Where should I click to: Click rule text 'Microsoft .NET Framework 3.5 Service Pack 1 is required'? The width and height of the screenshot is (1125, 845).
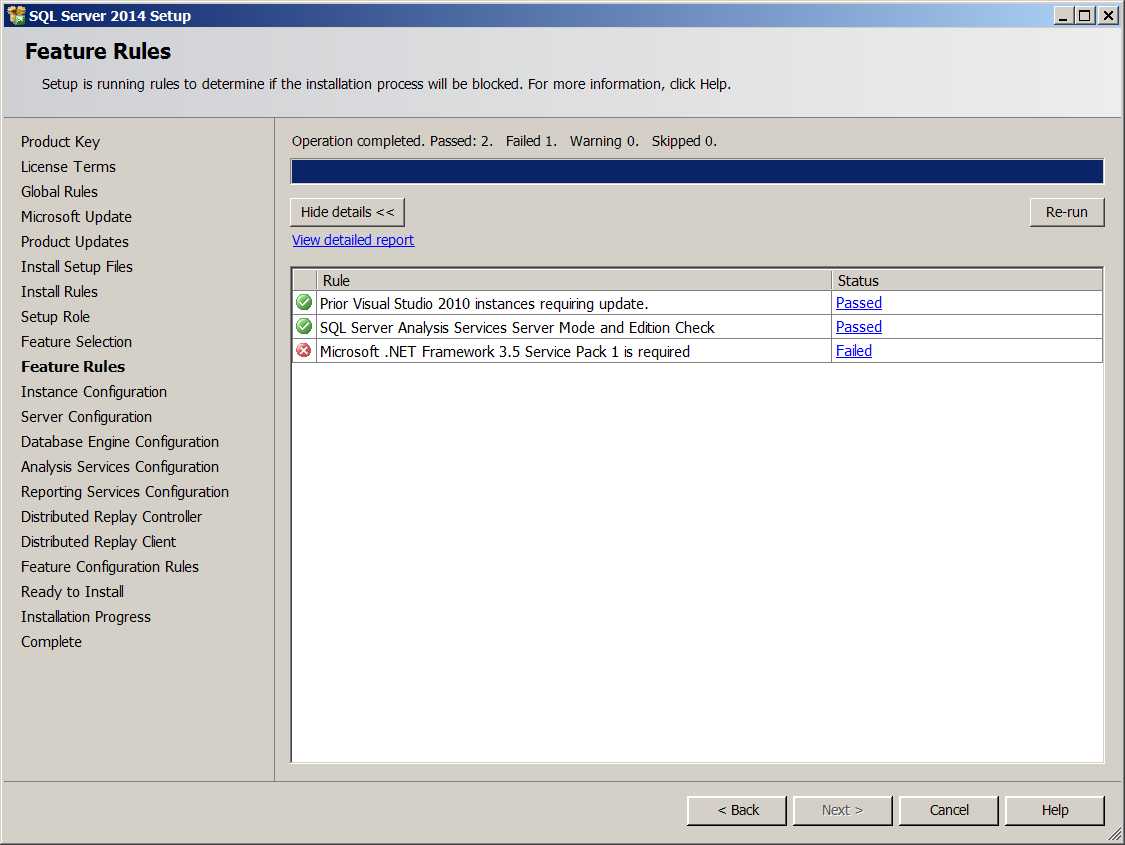coord(505,351)
